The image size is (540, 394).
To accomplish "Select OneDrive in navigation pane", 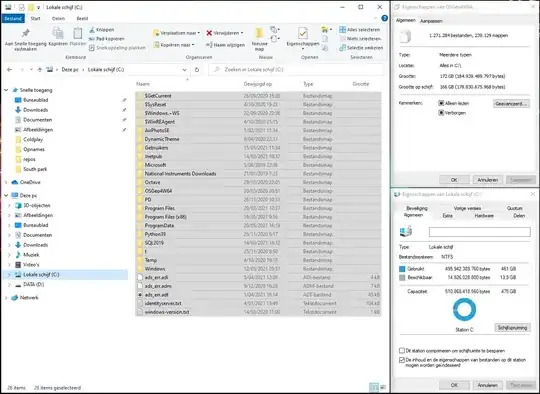I will [30, 182].
